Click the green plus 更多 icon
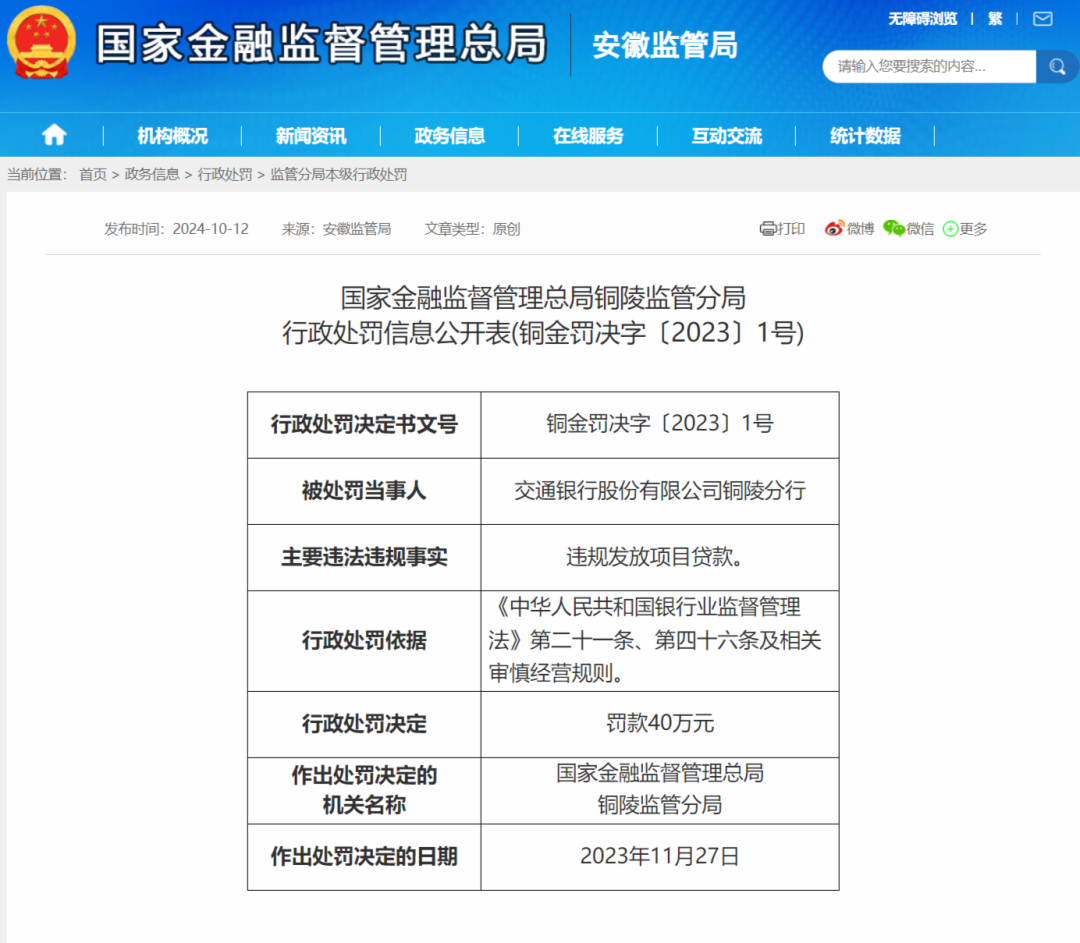 pos(951,229)
